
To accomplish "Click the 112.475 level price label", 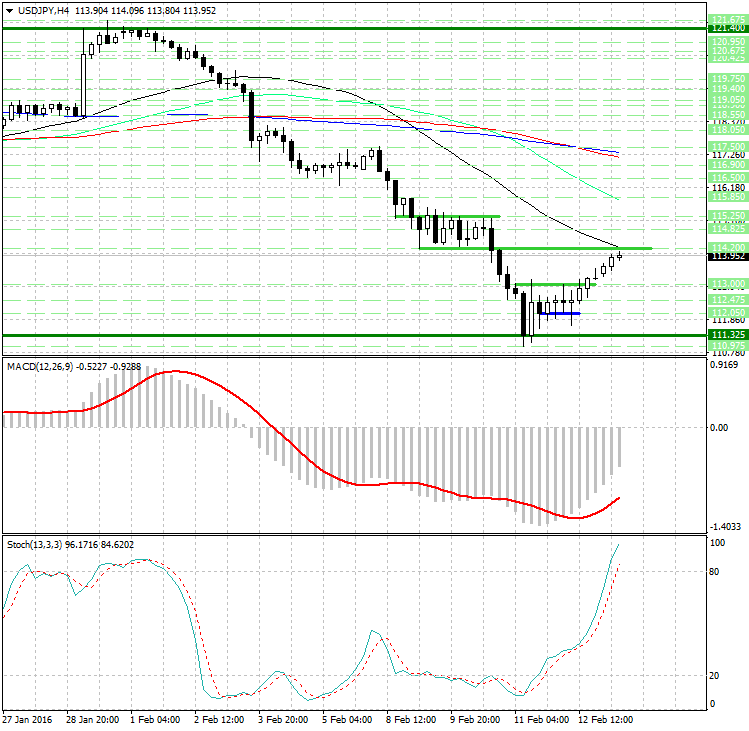I will click(728, 300).
